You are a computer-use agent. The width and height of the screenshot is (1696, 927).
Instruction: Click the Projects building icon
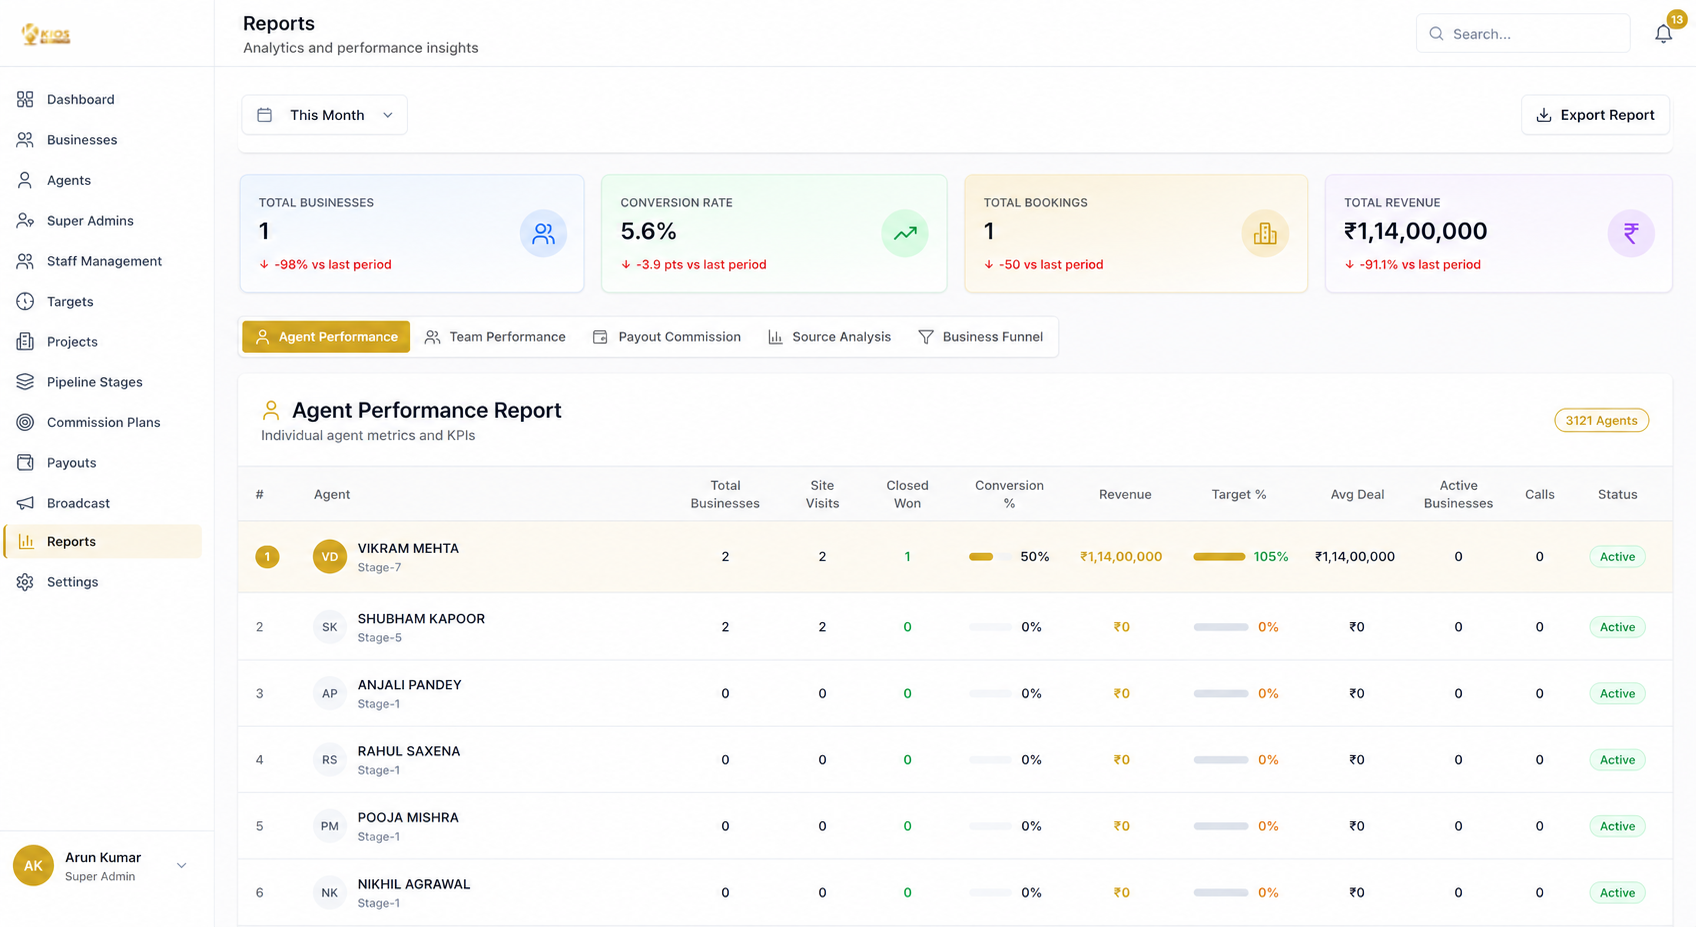tap(25, 341)
